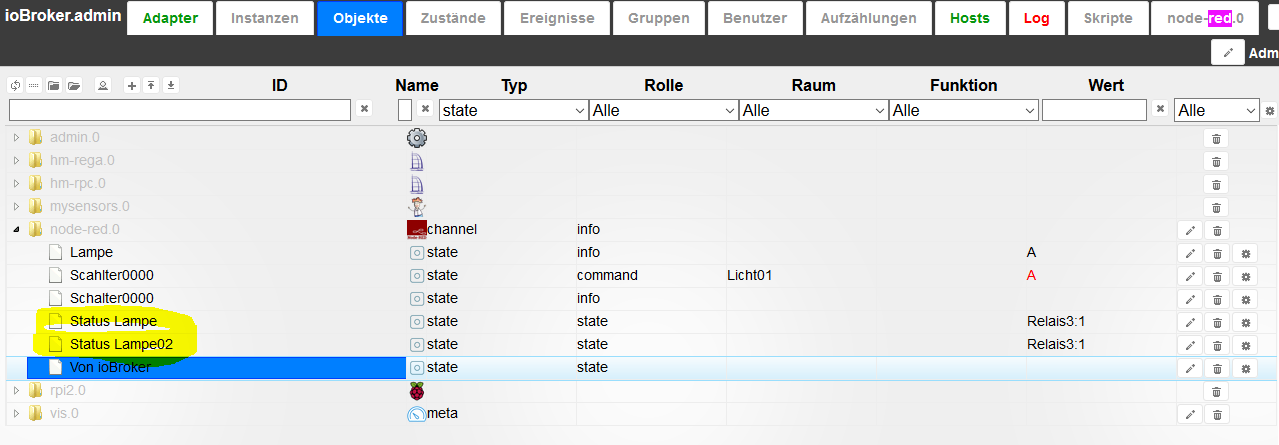The image size is (1279, 445).
Task: Edit the Schalter0000 object
Action: click(1190, 299)
